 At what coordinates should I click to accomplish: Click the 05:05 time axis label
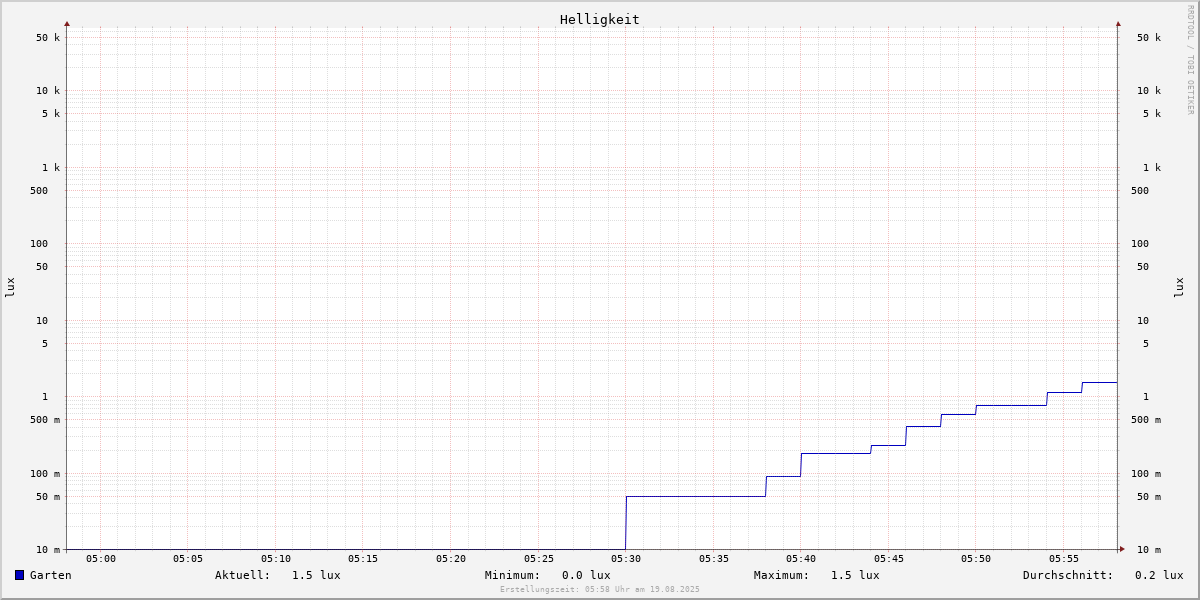(188, 559)
